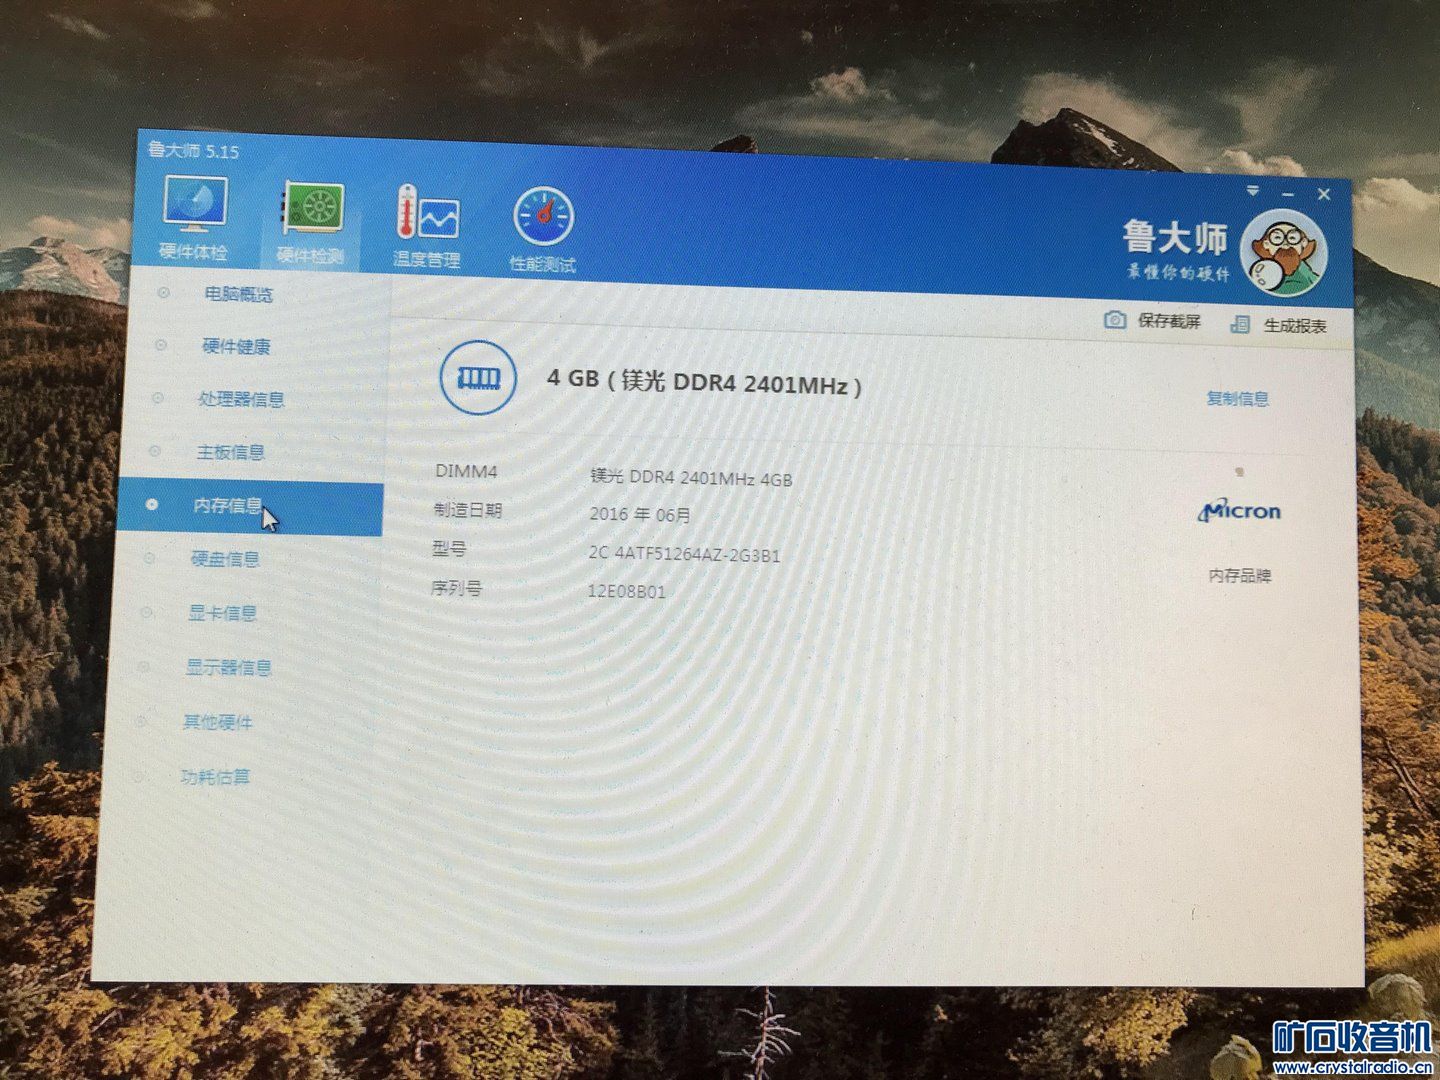Select the 内存信息 sidebar entry
Image resolution: width=1440 pixels, height=1080 pixels.
[x=249, y=507]
